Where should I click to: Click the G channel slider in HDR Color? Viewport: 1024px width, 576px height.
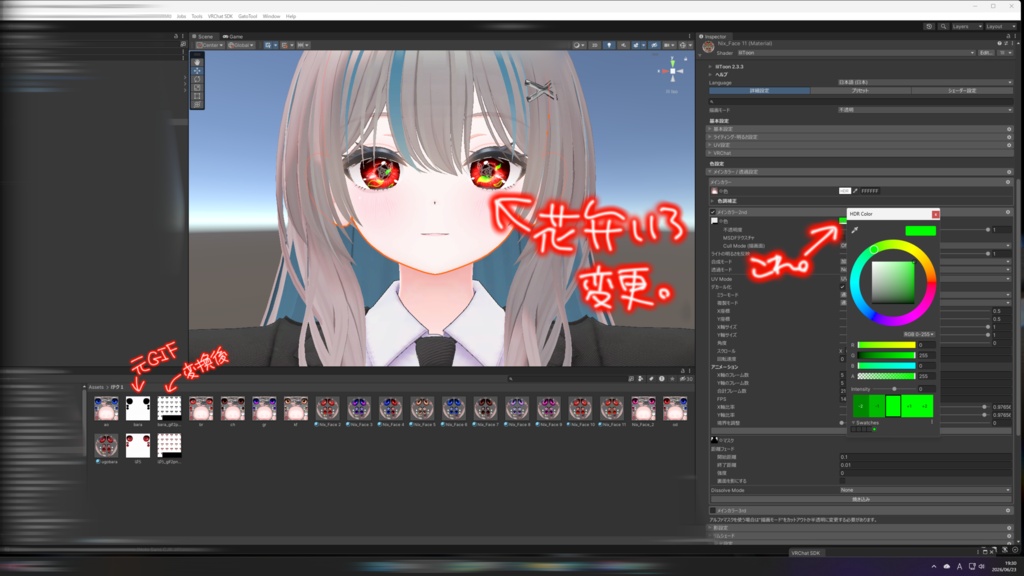(x=886, y=355)
